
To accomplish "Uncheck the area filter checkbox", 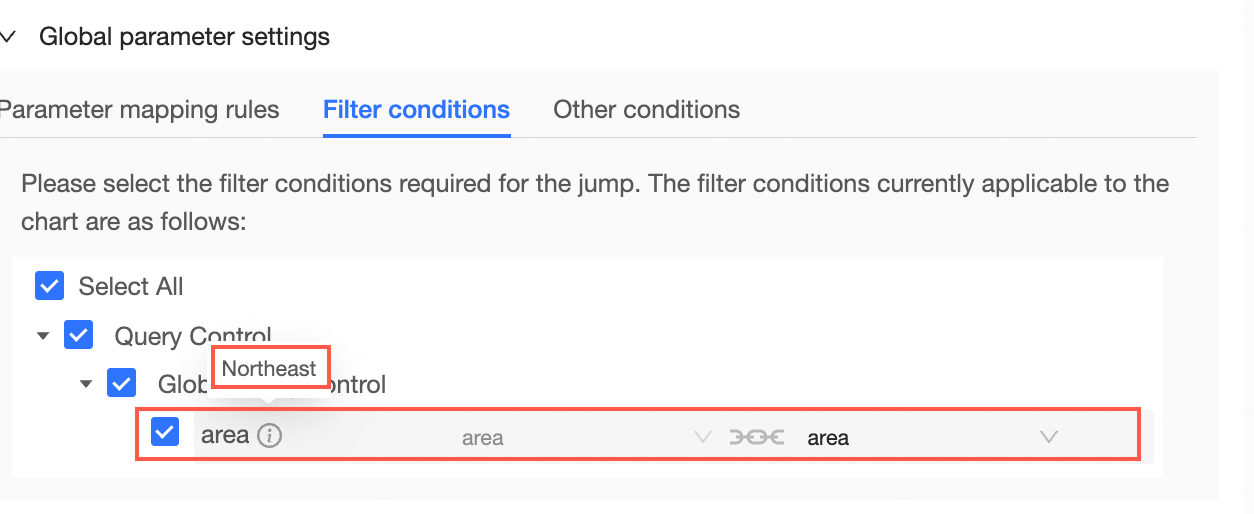I will click(x=165, y=432).
